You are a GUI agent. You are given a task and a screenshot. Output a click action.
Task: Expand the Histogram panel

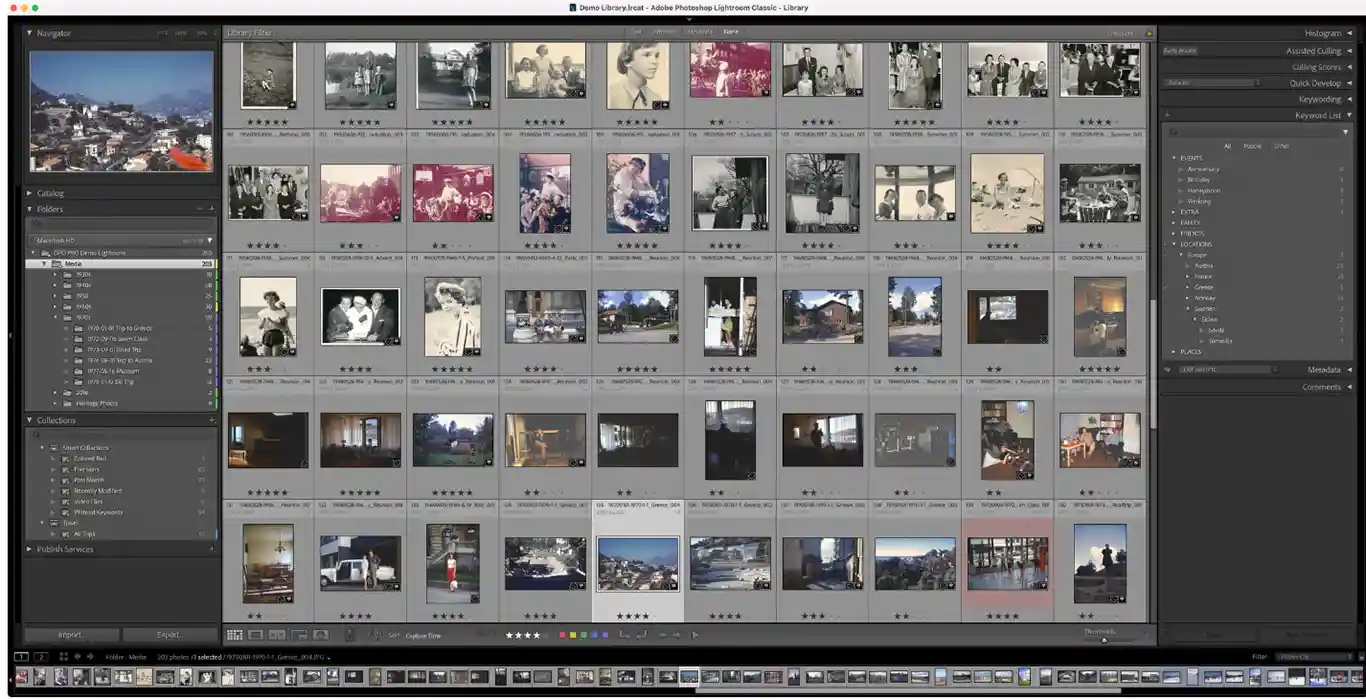coord(1349,33)
